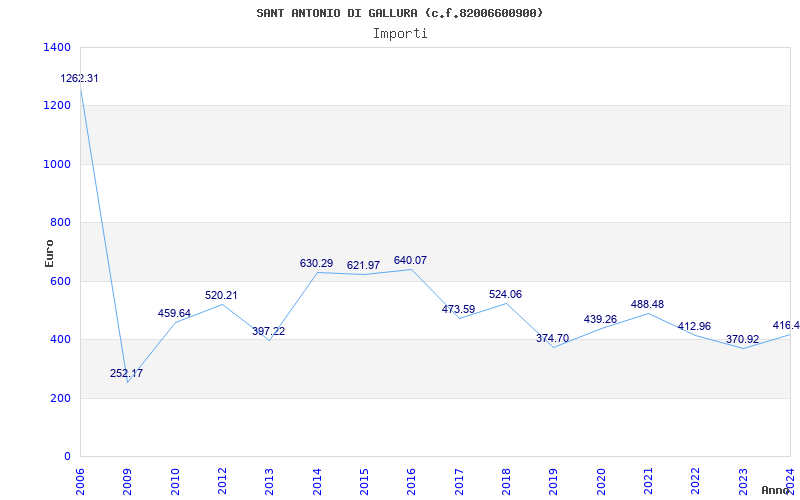Click x-axis year 2010
Image resolution: width=800 pixels, height=500 pixels.
pos(175,481)
